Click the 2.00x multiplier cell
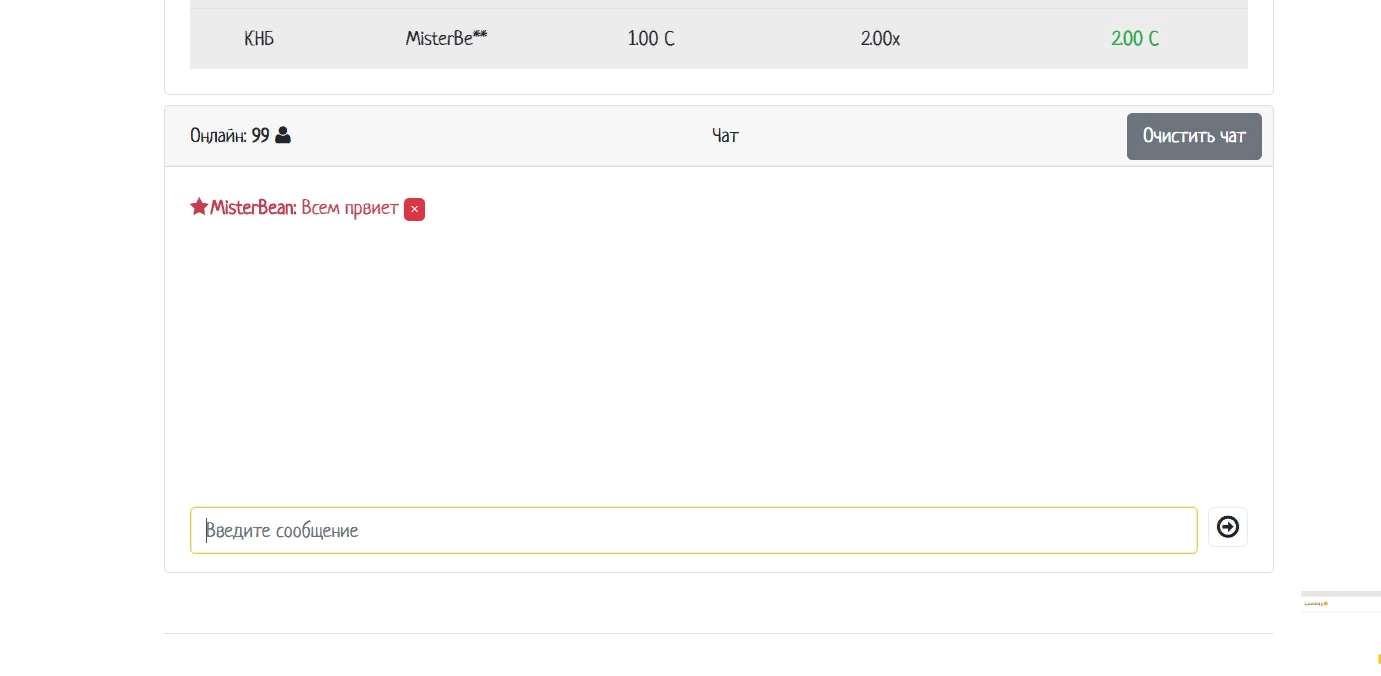The width and height of the screenshot is (1381, 676). click(880, 39)
